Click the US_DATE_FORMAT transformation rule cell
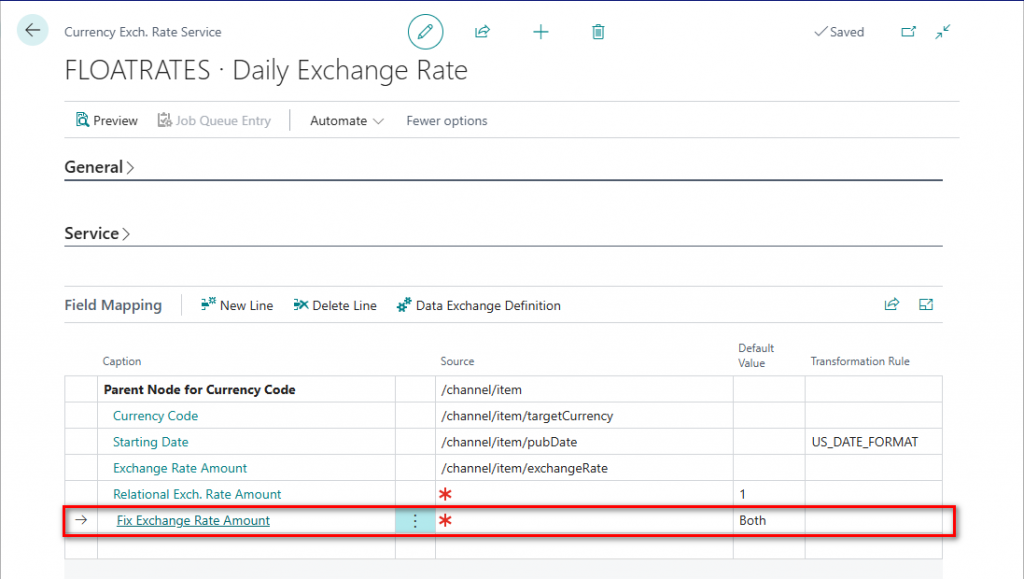The width and height of the screenshot is (1024, 579). point(863,442)
